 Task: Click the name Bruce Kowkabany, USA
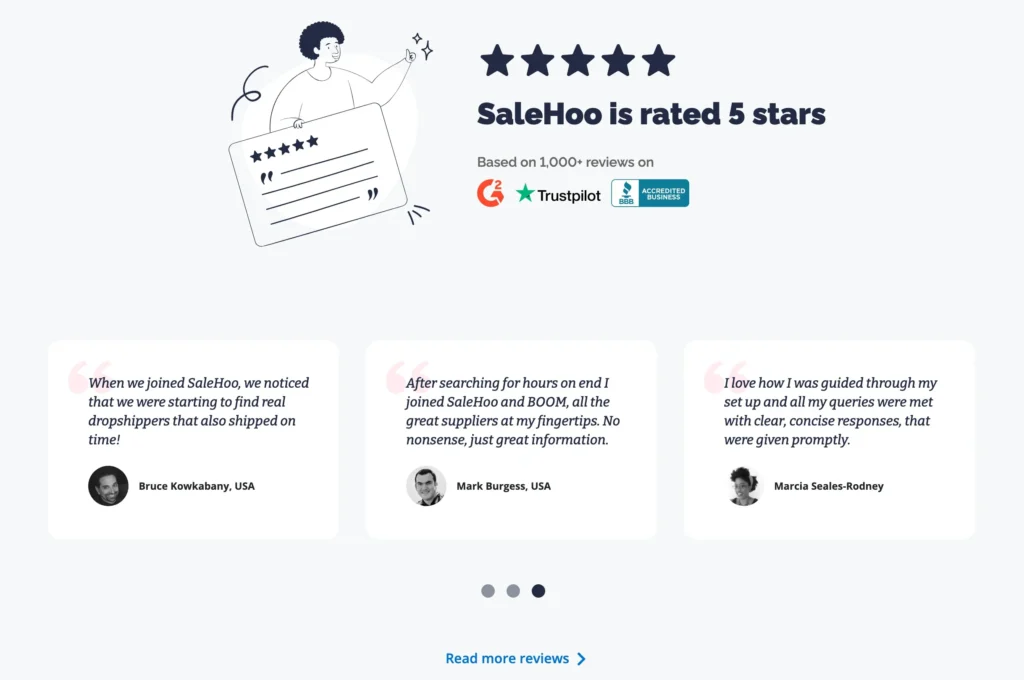coord(196,486)
